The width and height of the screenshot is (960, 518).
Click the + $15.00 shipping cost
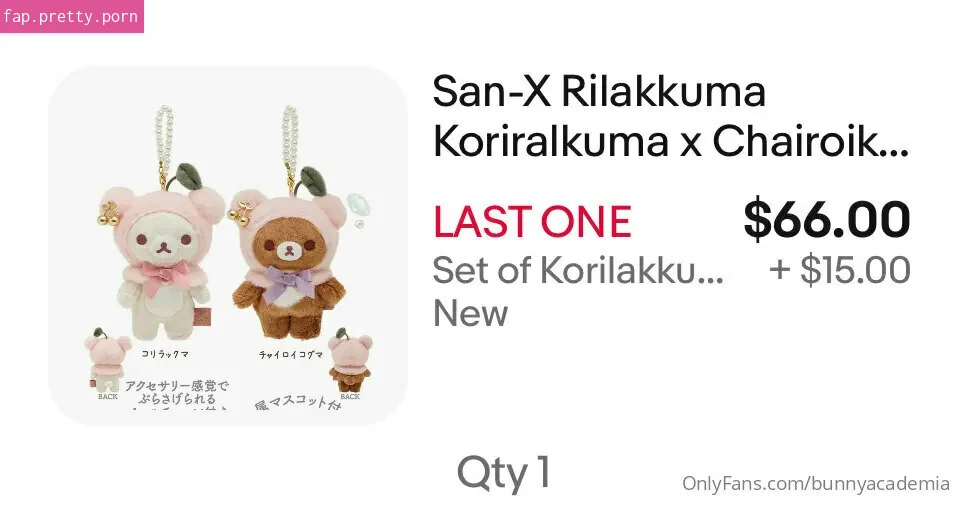(x=840, y=270)
